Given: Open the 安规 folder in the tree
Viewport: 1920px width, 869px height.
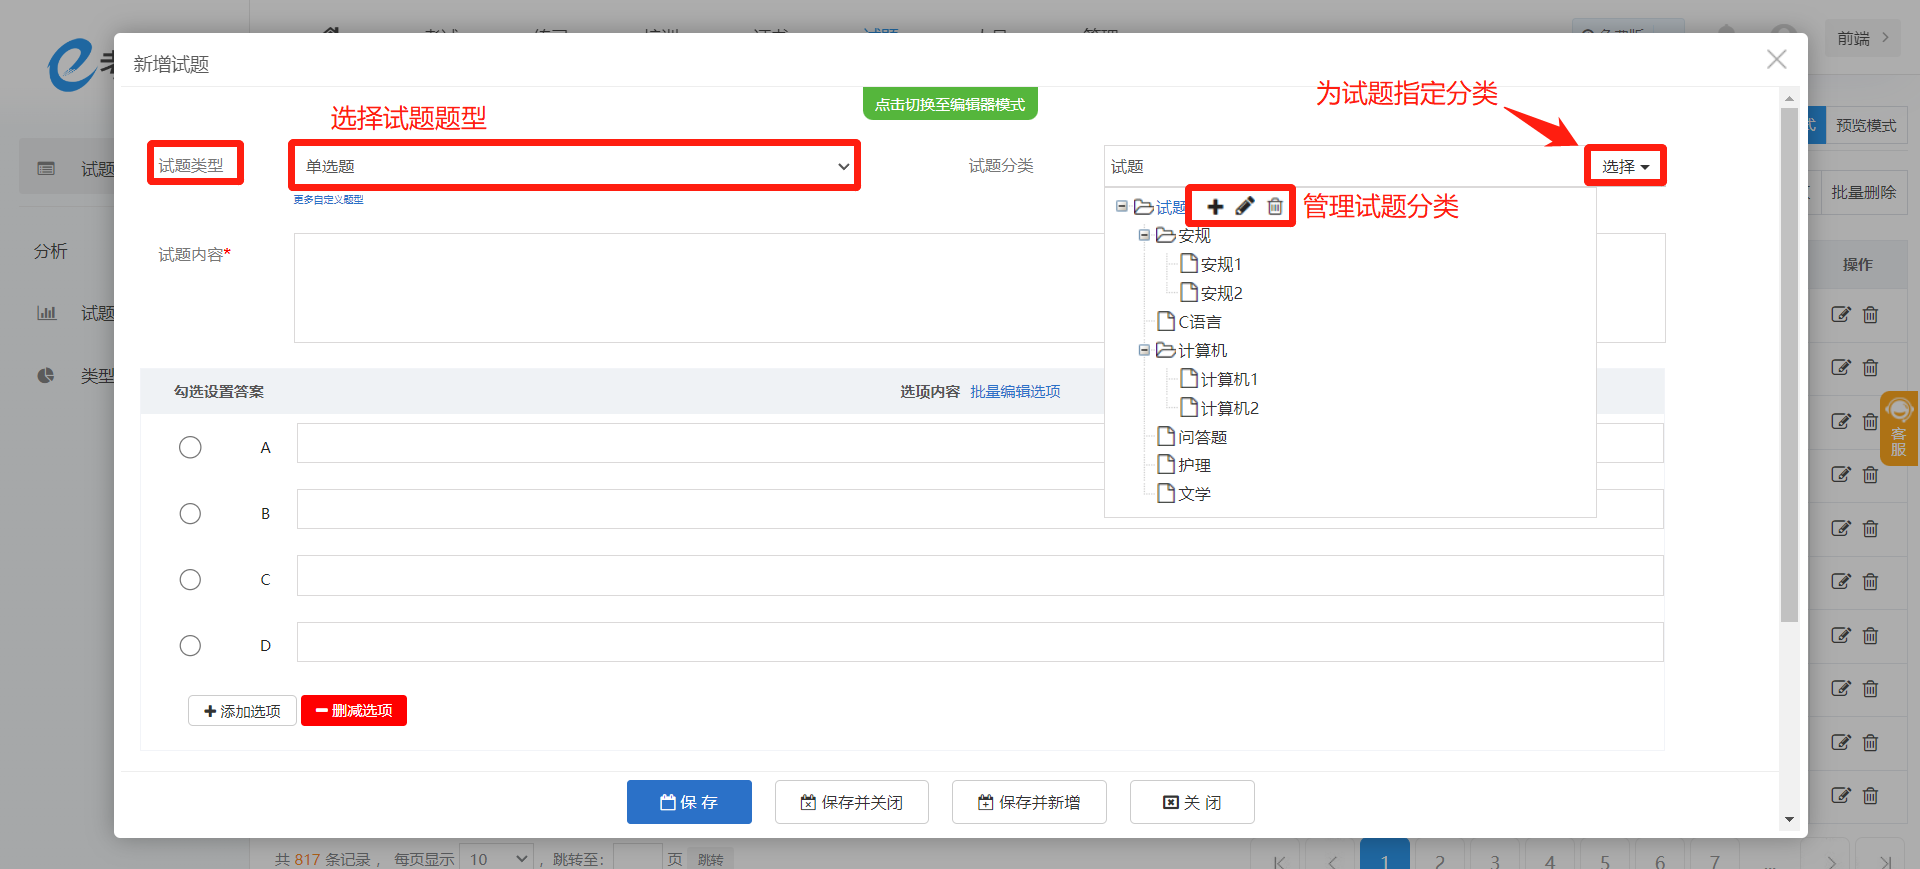Looking at the screenshot, I should click(x=1194, y=236).
